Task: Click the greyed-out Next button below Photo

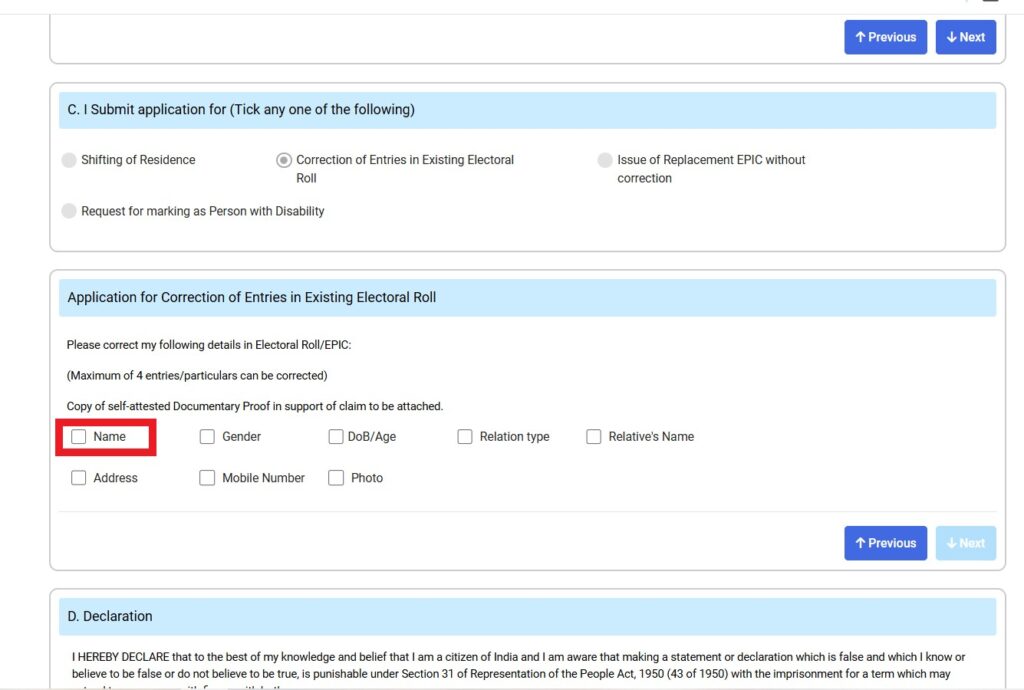Action: [x=965, y=543]
